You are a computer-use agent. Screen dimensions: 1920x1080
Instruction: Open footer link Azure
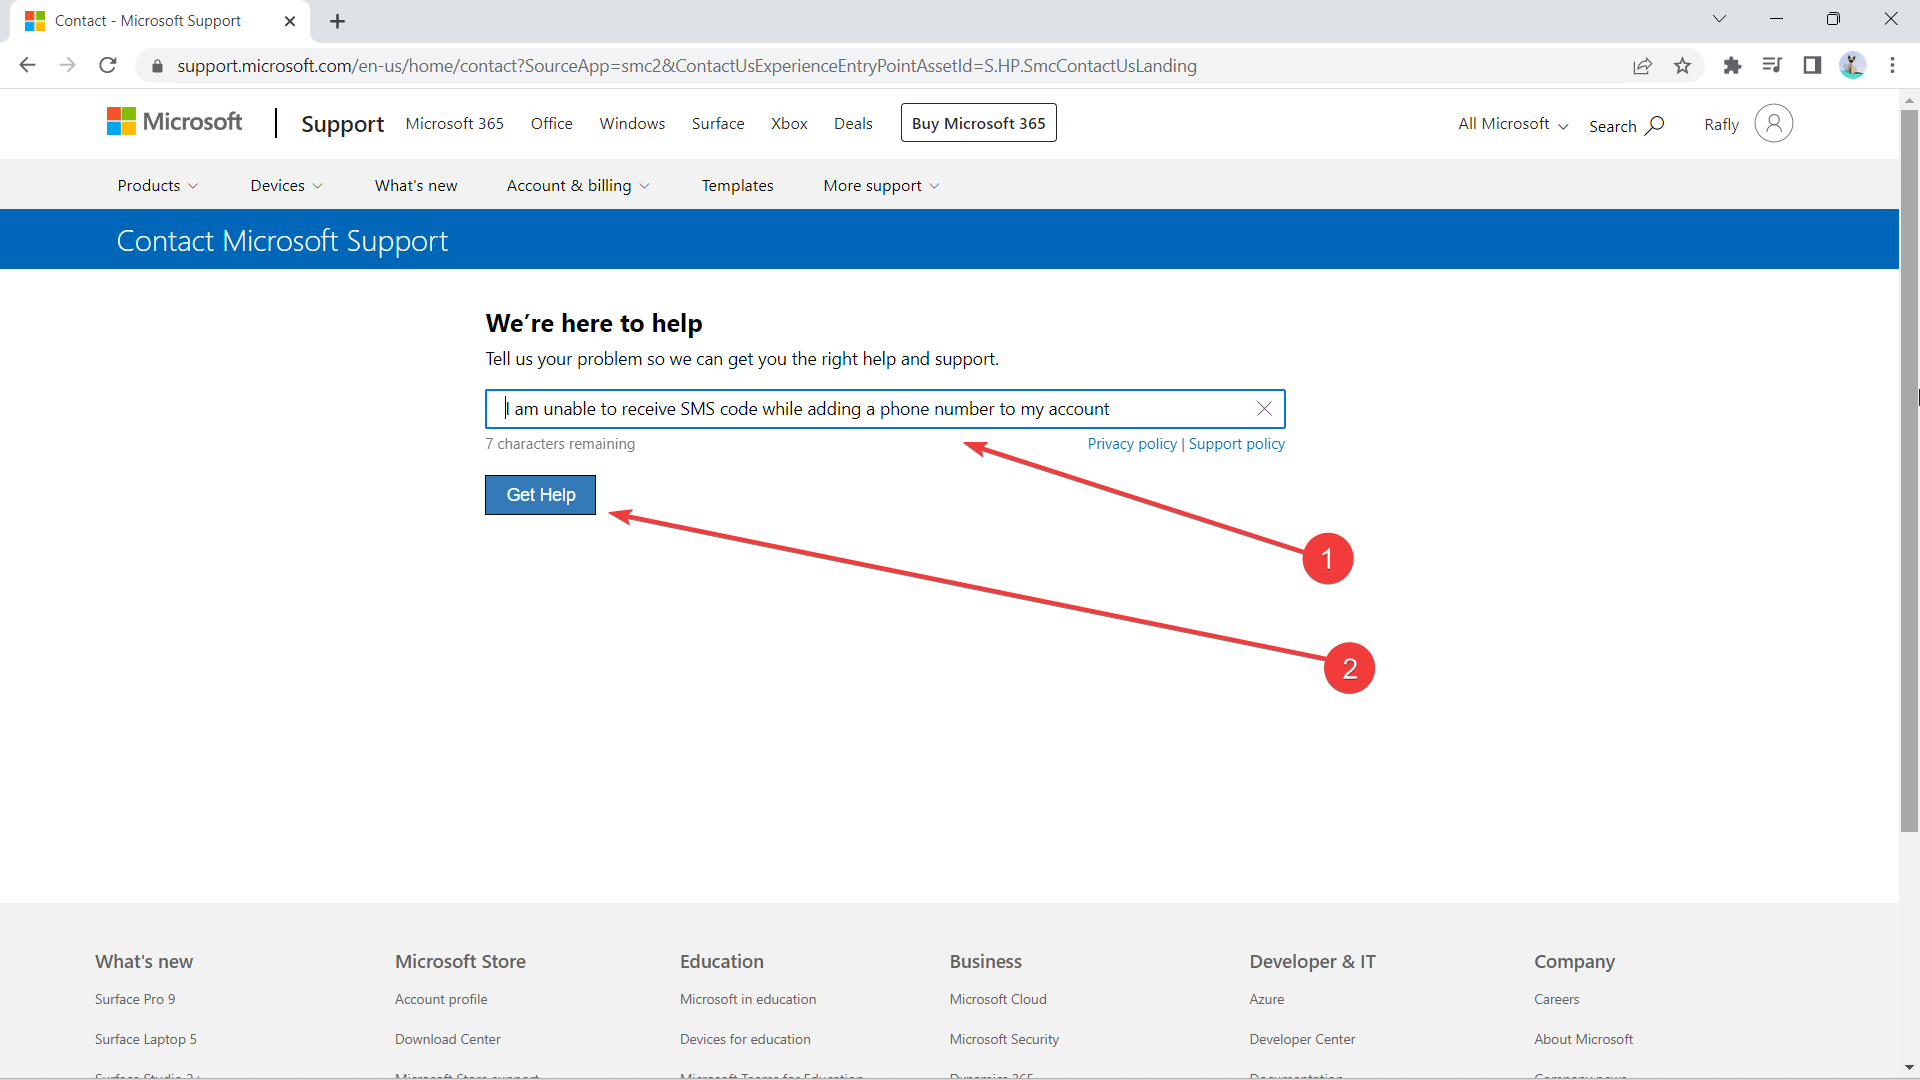tap(1267, 1000)
